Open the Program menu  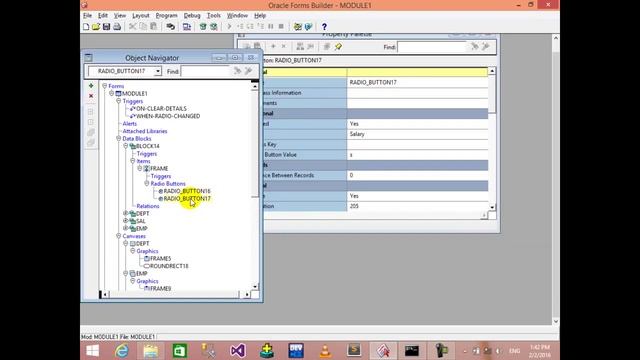coord(167,16)
